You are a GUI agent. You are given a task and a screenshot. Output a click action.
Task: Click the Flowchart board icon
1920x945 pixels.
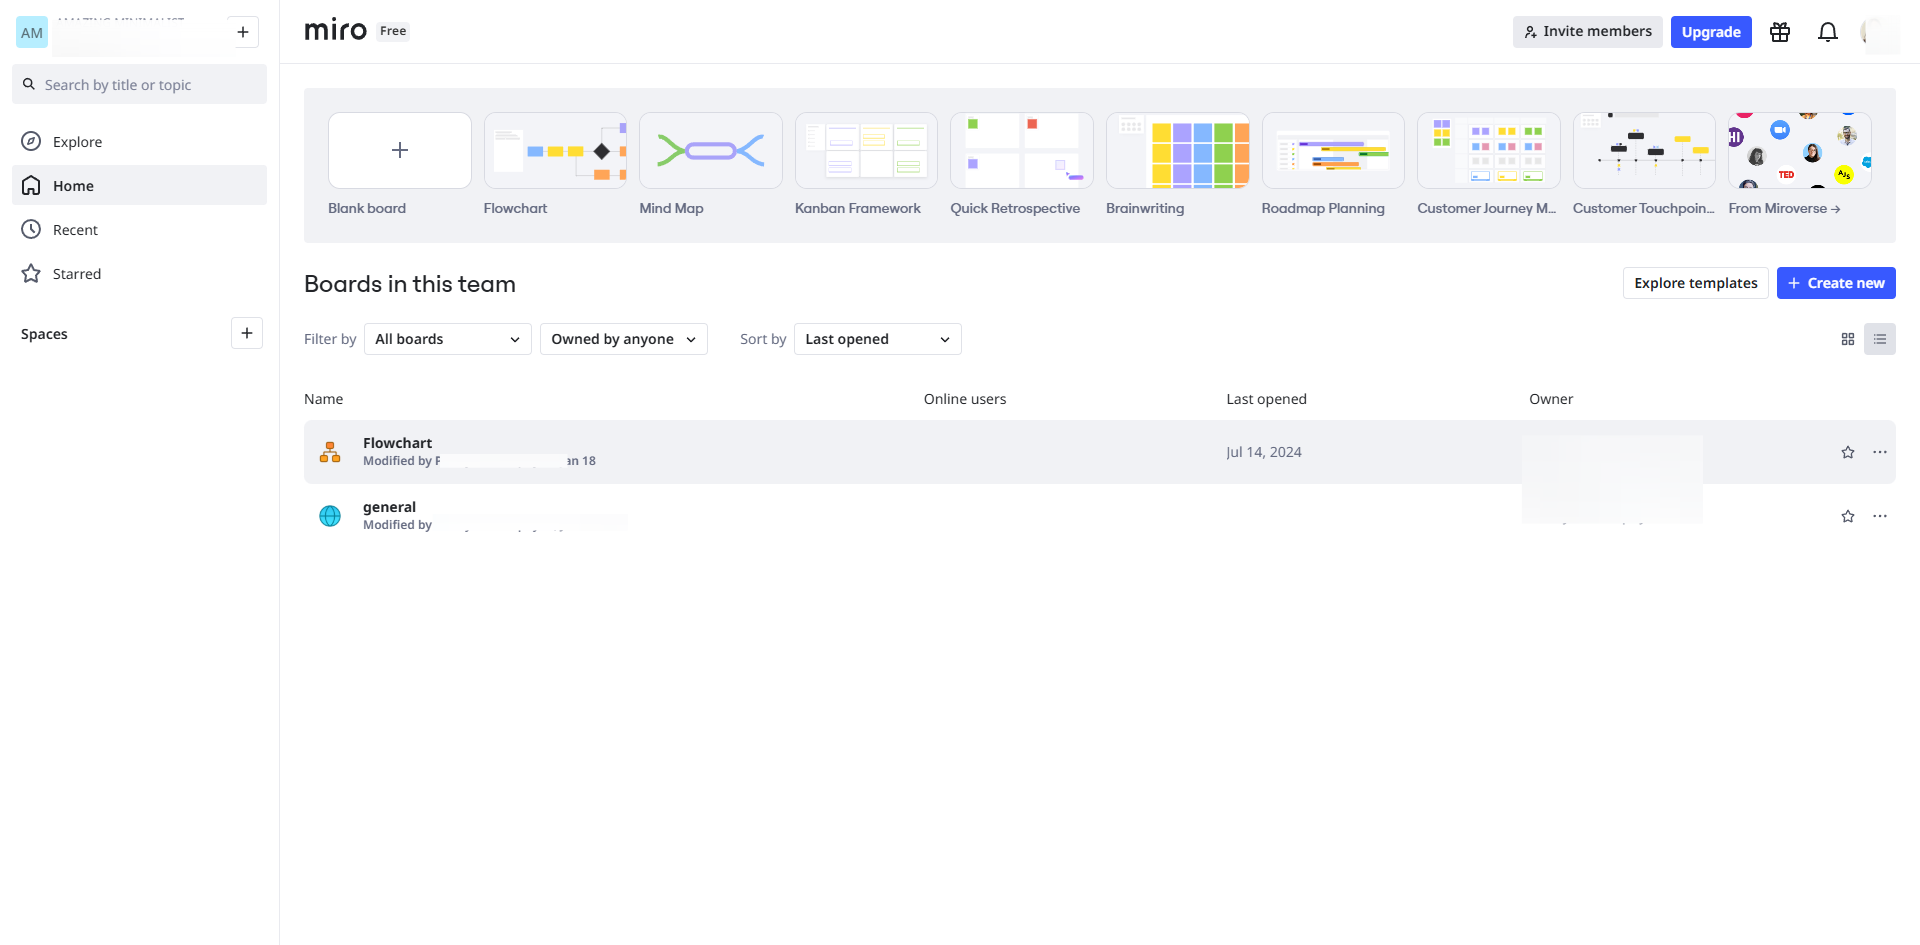[330, 452]
